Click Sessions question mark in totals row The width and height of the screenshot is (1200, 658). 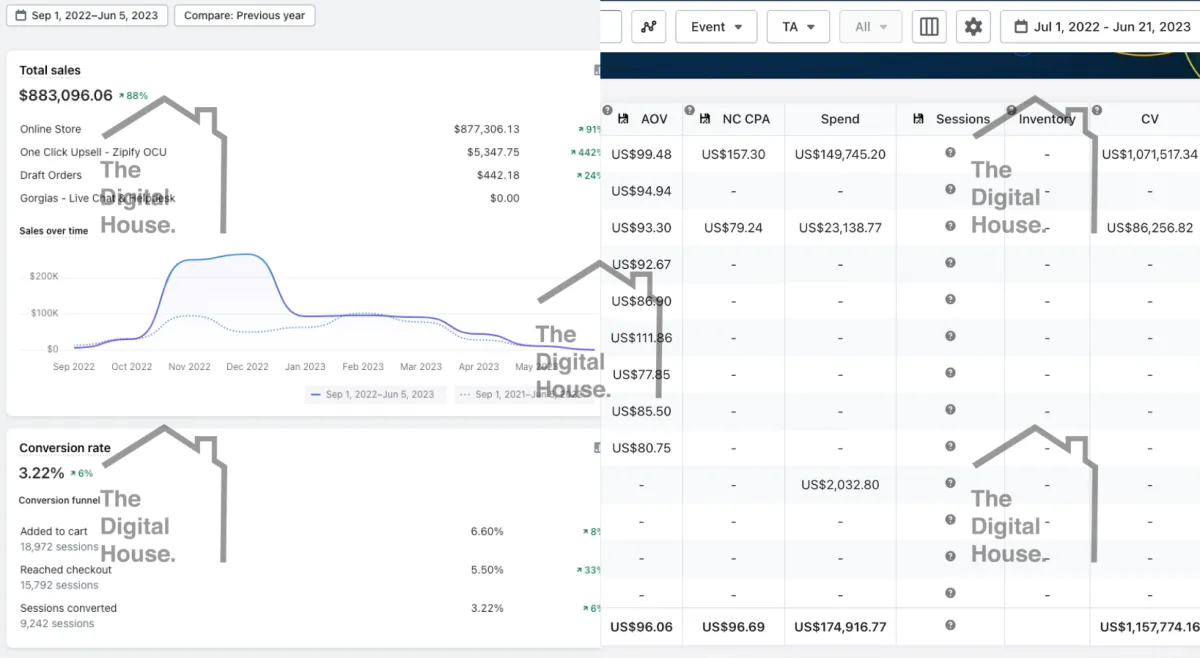tap(950, 625)
